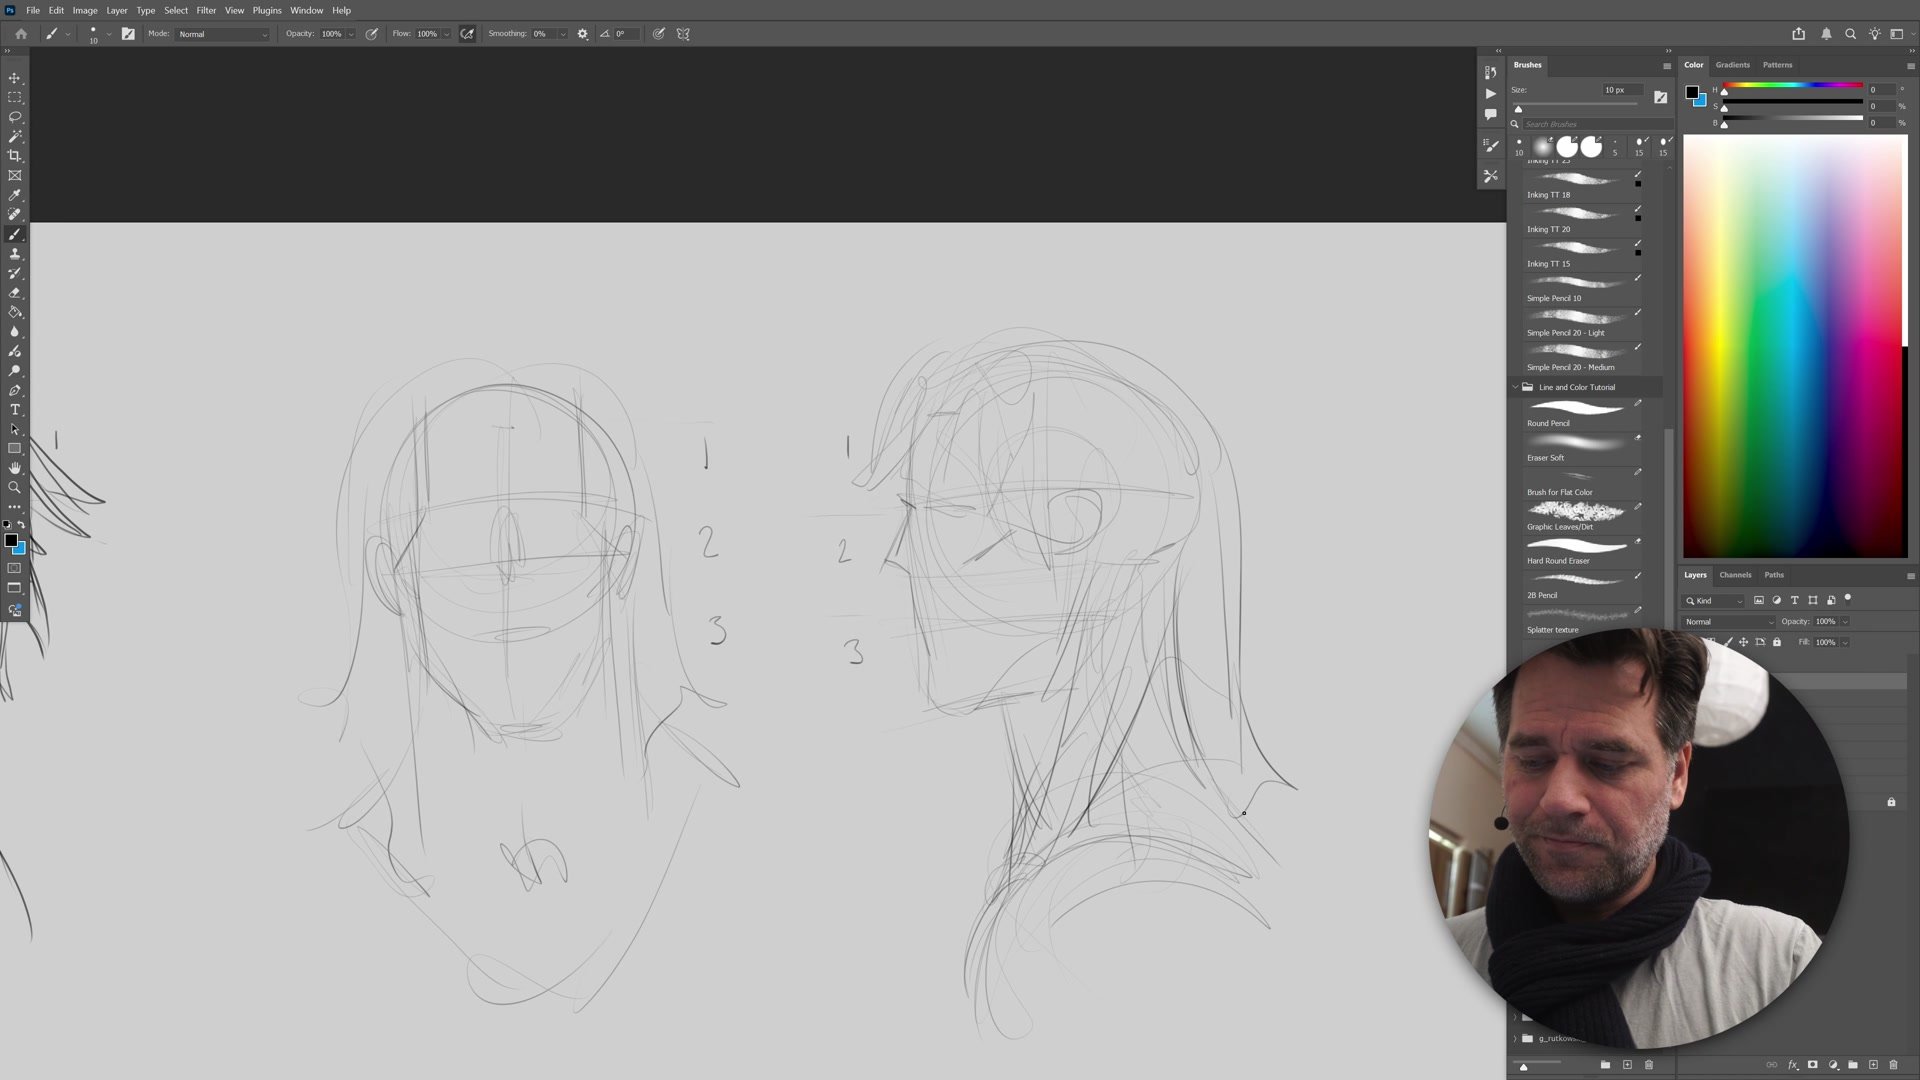The width and height of the screenshot is (1920, 1080).
Task: Select the Zoom tool
Action: (14, 488)
